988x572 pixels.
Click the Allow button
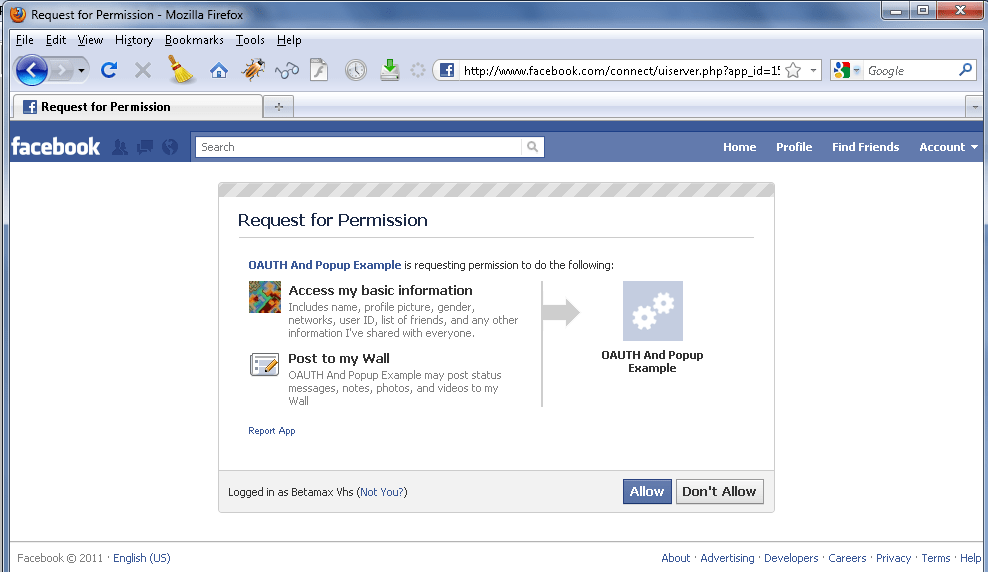tap(647, 491)
